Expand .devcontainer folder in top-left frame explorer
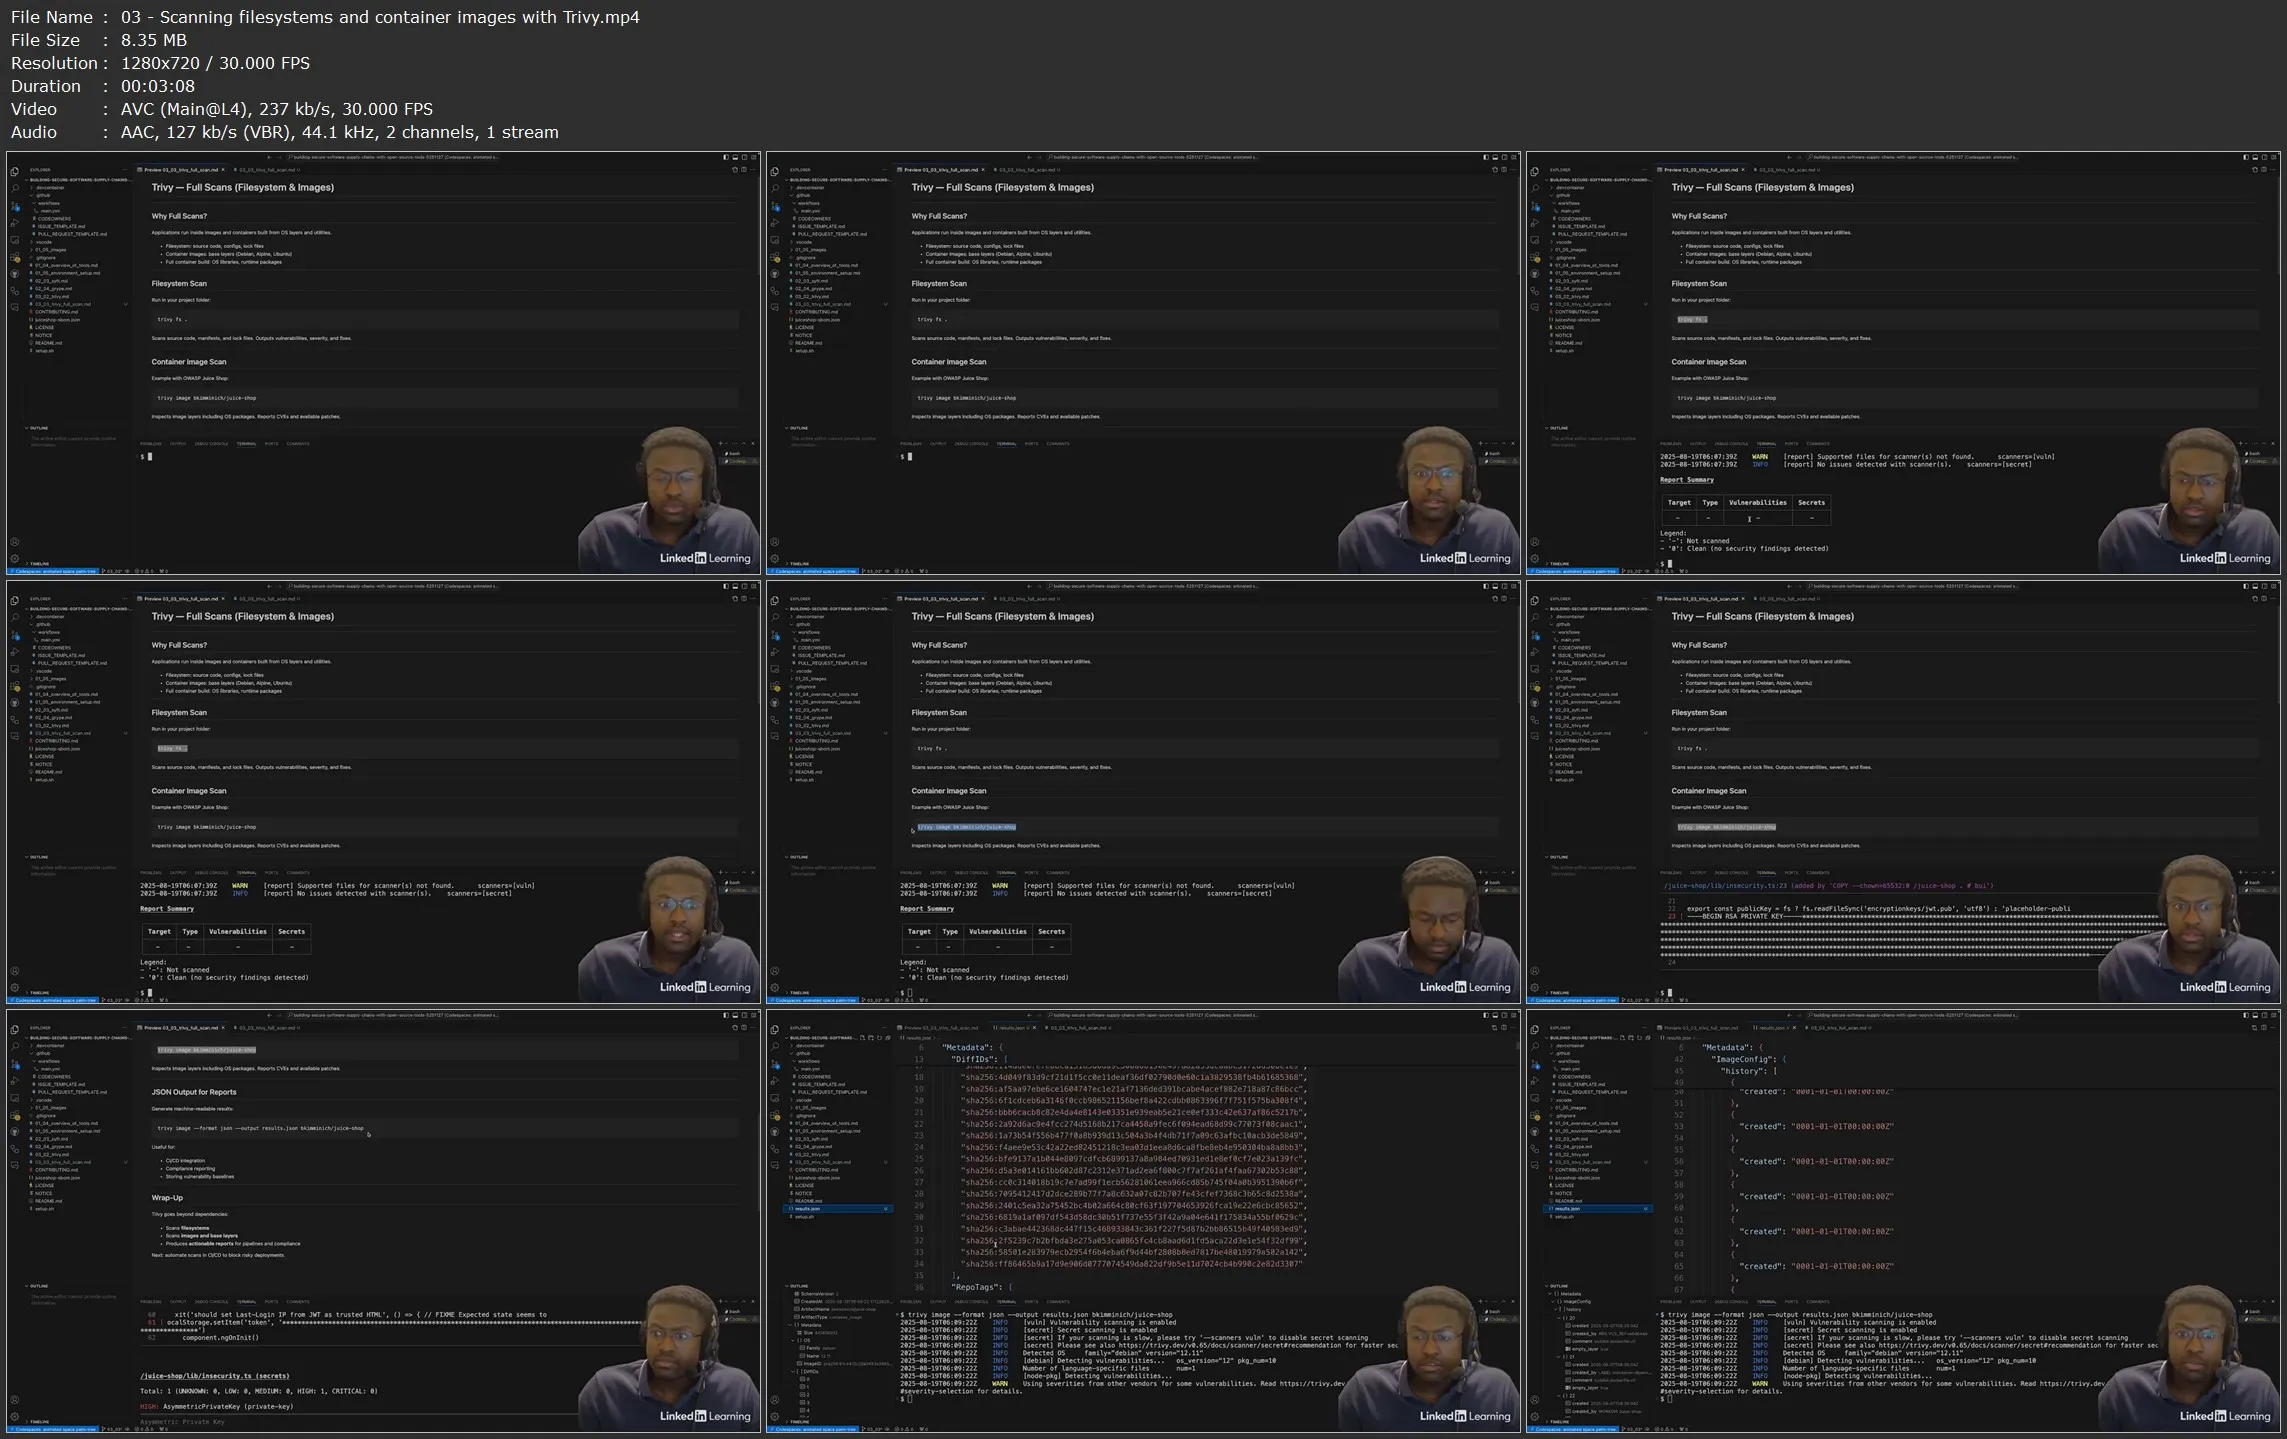Screen dimensions: 2287x1439 tap(50, 187)
